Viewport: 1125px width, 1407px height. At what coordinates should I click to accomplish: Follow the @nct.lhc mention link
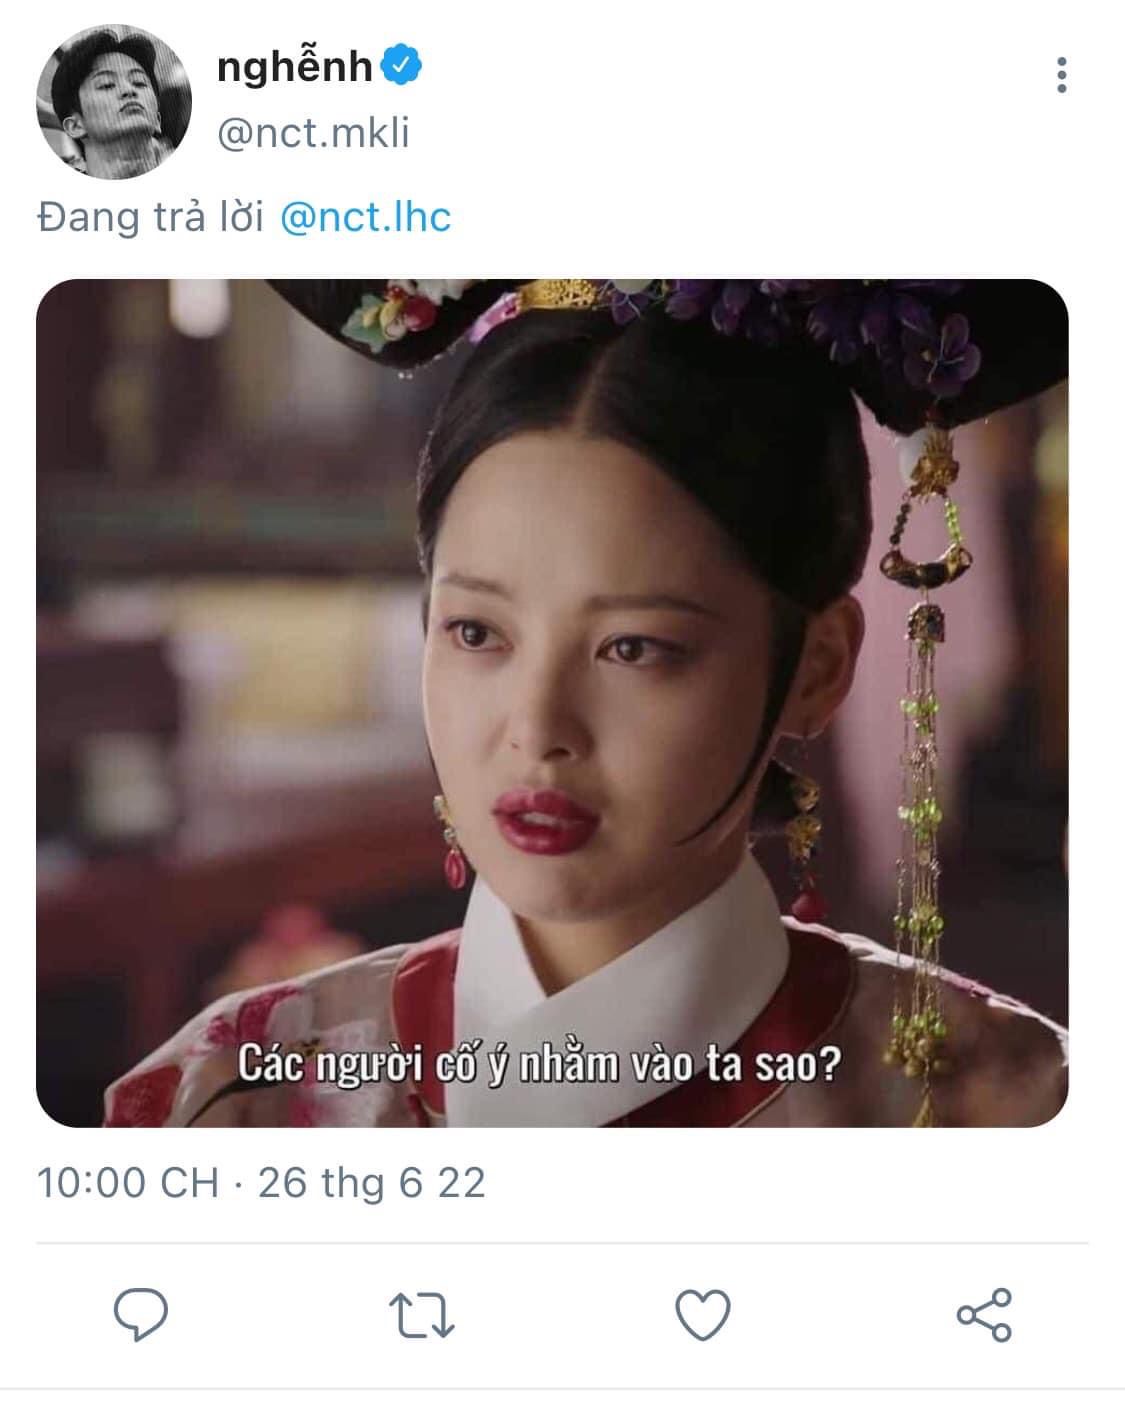point(365,216)
